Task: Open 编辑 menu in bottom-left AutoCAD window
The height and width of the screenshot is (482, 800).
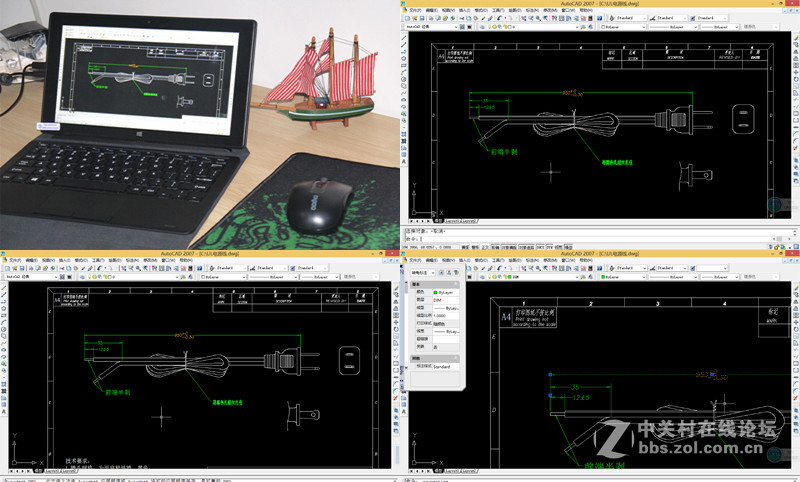Action: coord(32,260)
